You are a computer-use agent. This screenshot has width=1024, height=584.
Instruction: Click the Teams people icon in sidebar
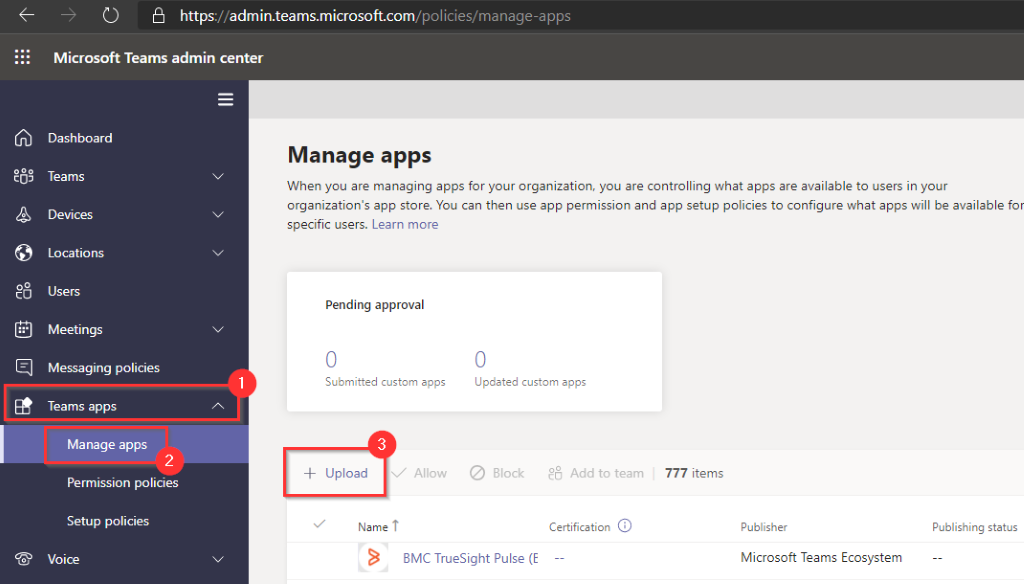point(24,176)
